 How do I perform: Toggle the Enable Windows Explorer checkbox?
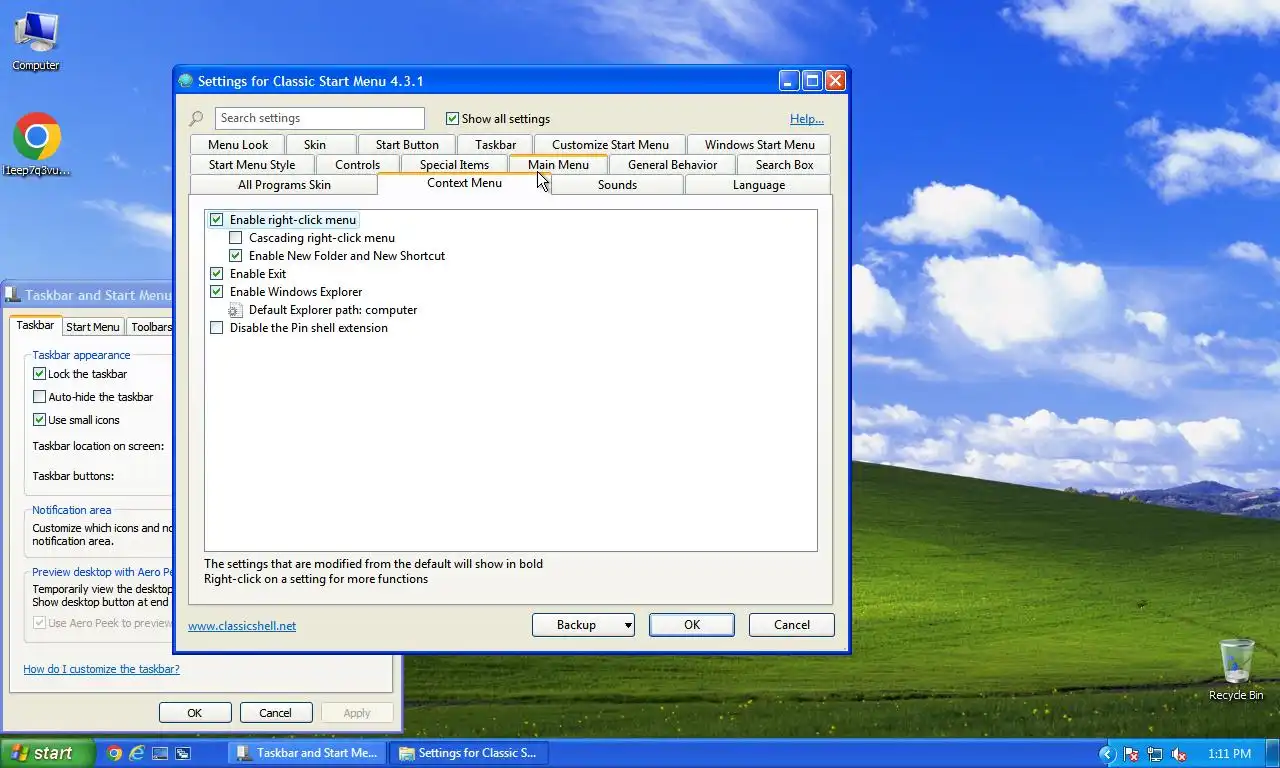[x=217, y=292]
